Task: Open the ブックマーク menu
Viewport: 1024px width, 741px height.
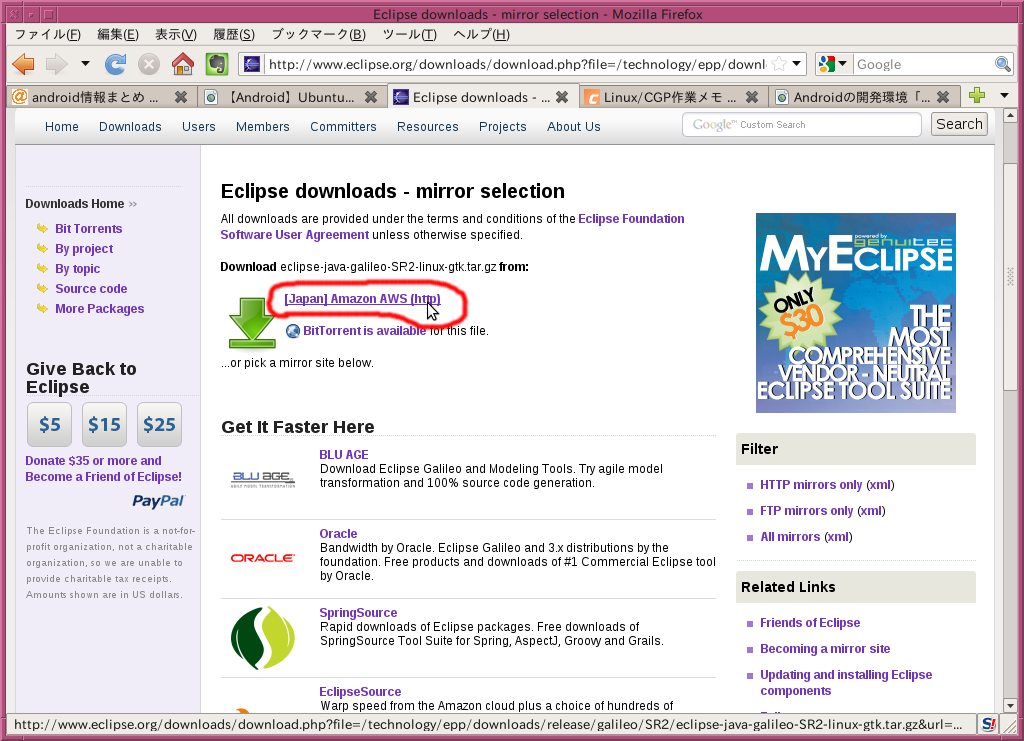Action: (319, 34)
